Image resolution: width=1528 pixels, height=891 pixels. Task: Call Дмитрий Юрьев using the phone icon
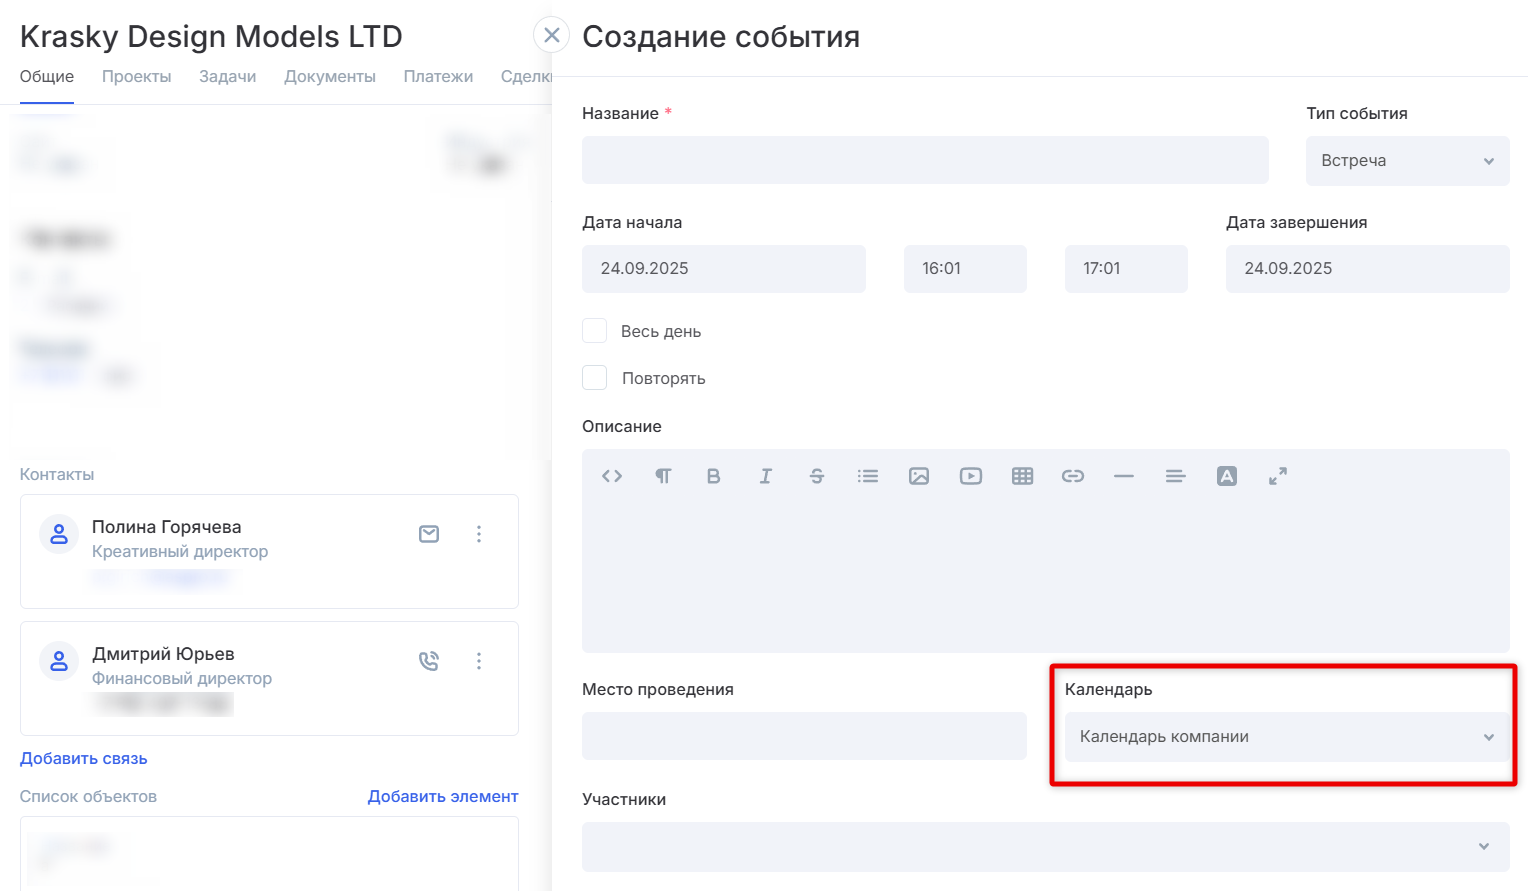coord(429,661)
